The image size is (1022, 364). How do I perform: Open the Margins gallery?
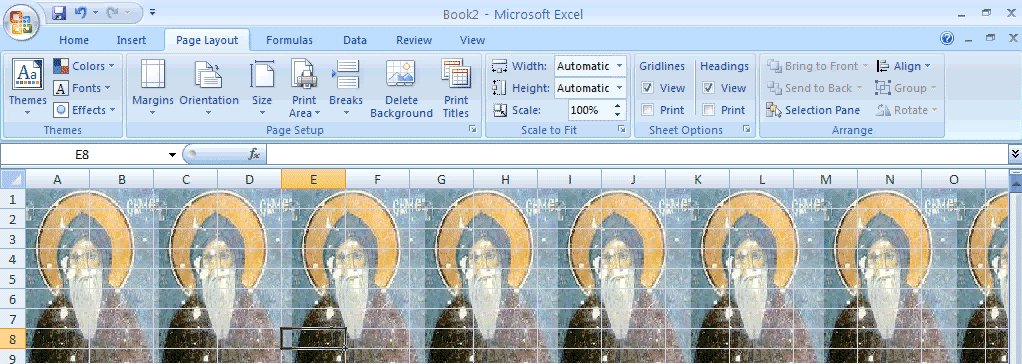pyautogui.click(x=153, y=88)
